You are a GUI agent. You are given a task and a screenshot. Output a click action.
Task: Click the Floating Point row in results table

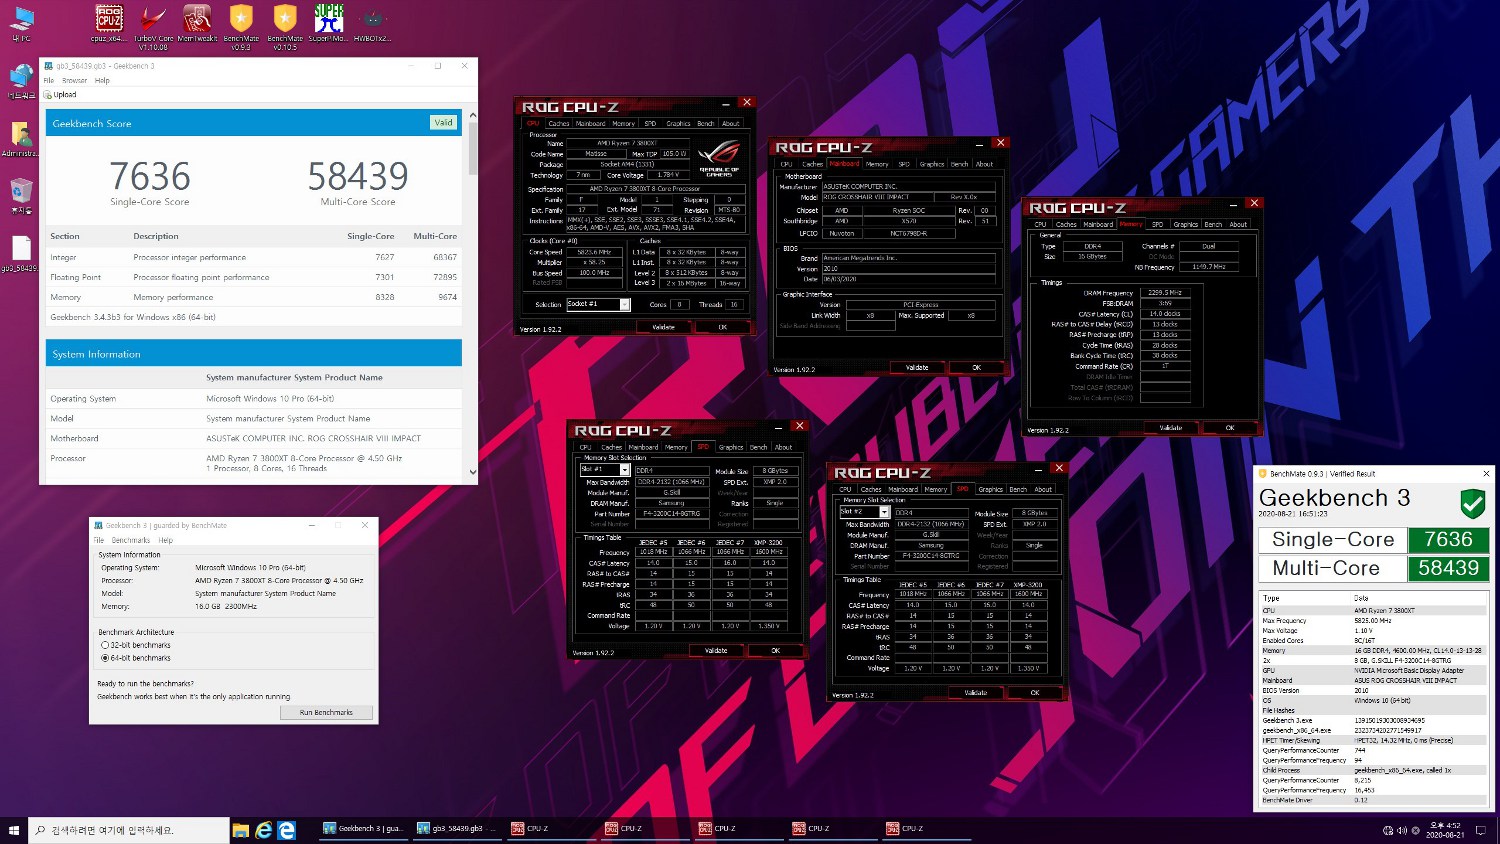coord(254,277)
